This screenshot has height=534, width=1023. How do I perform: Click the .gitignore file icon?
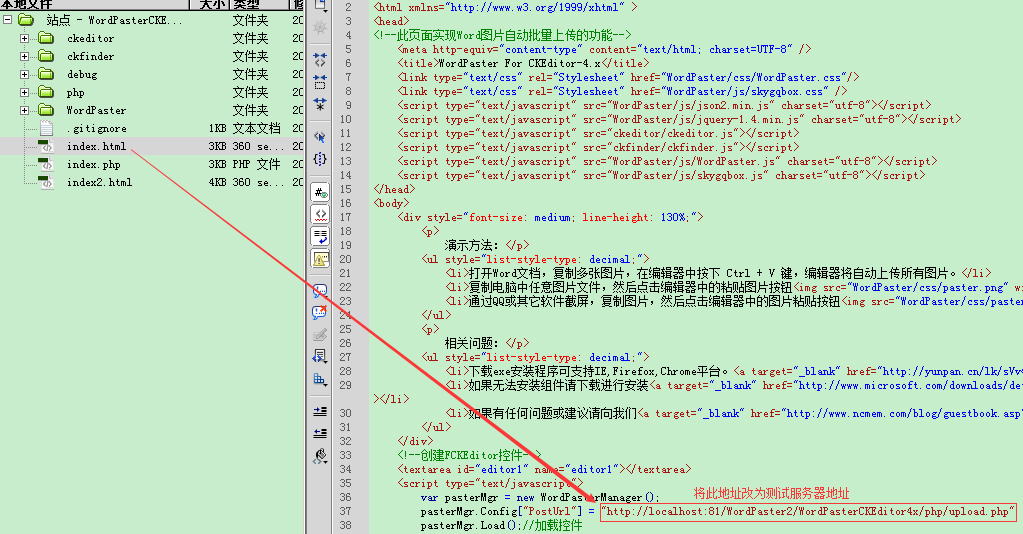[x=46, y=128]
